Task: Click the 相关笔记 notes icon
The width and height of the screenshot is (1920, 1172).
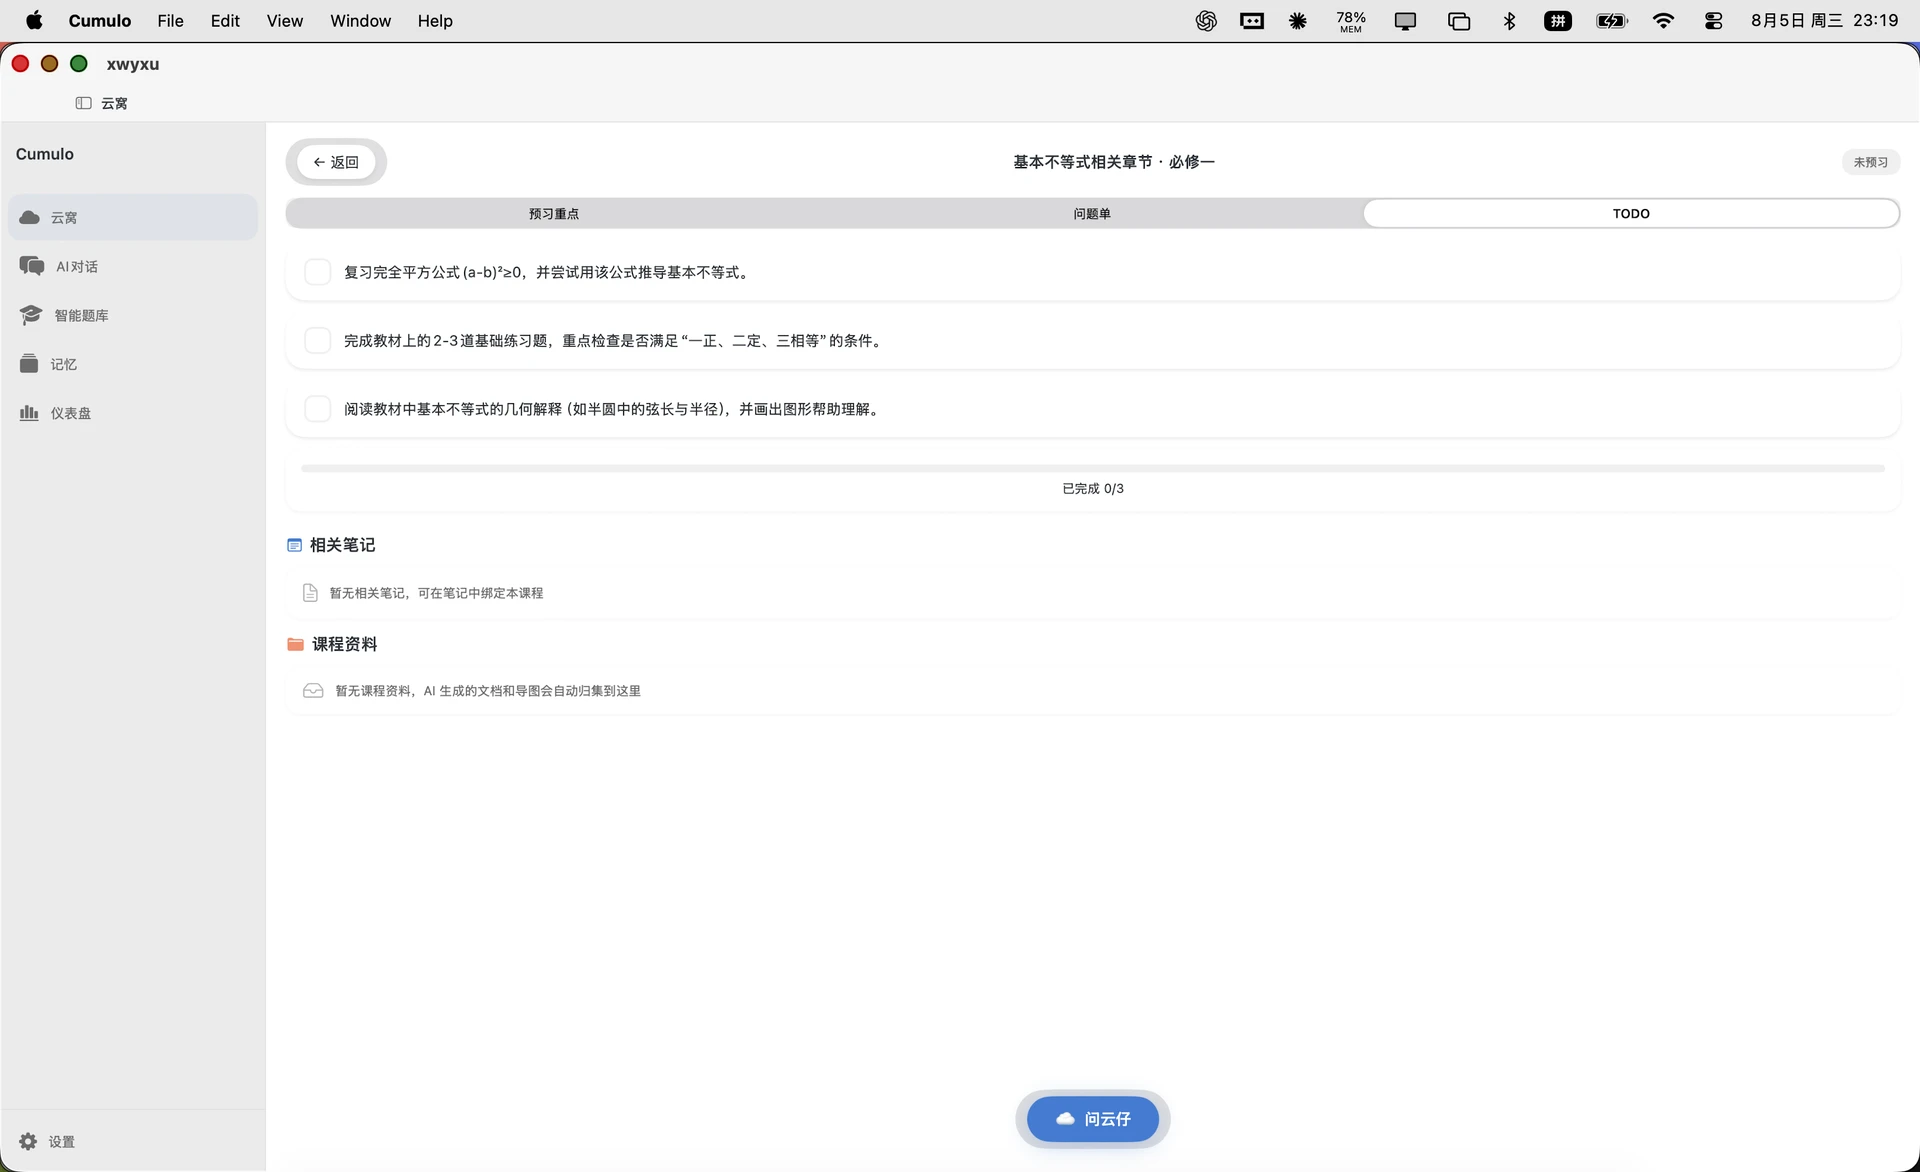Action: (294, 545)
